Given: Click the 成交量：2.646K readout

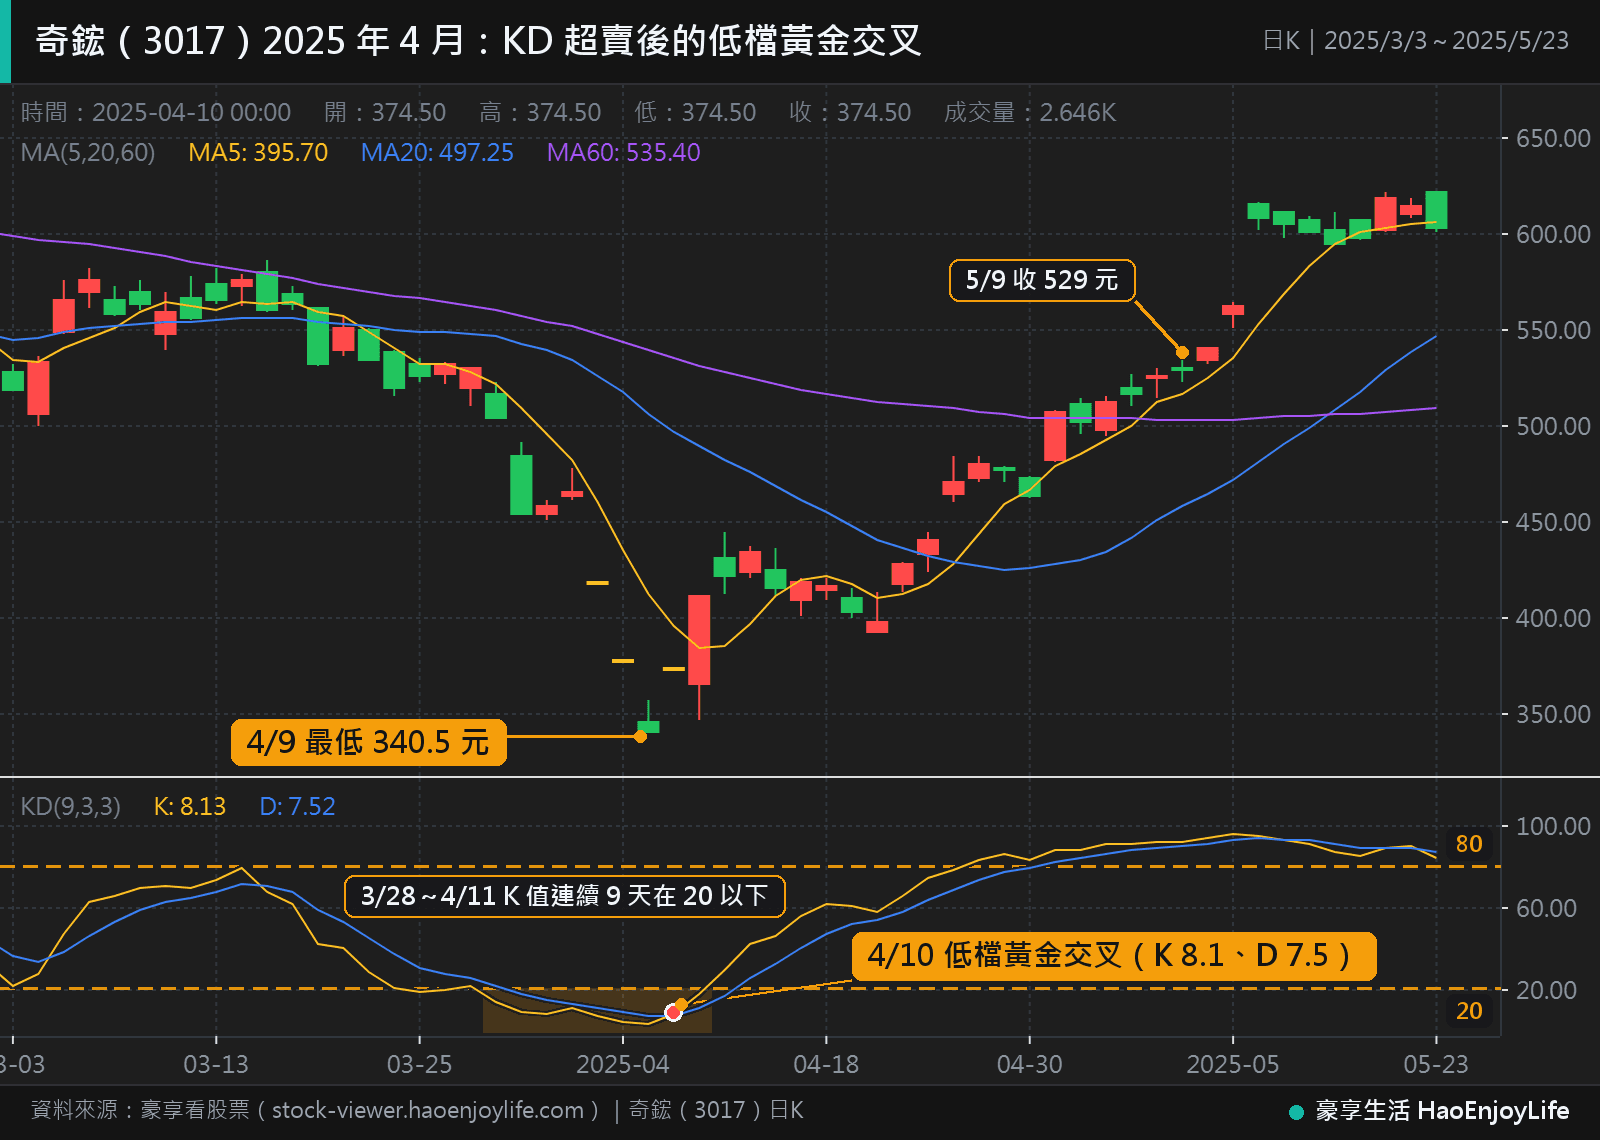Looking at the screenshot, I should click(x=1030, y=112).
